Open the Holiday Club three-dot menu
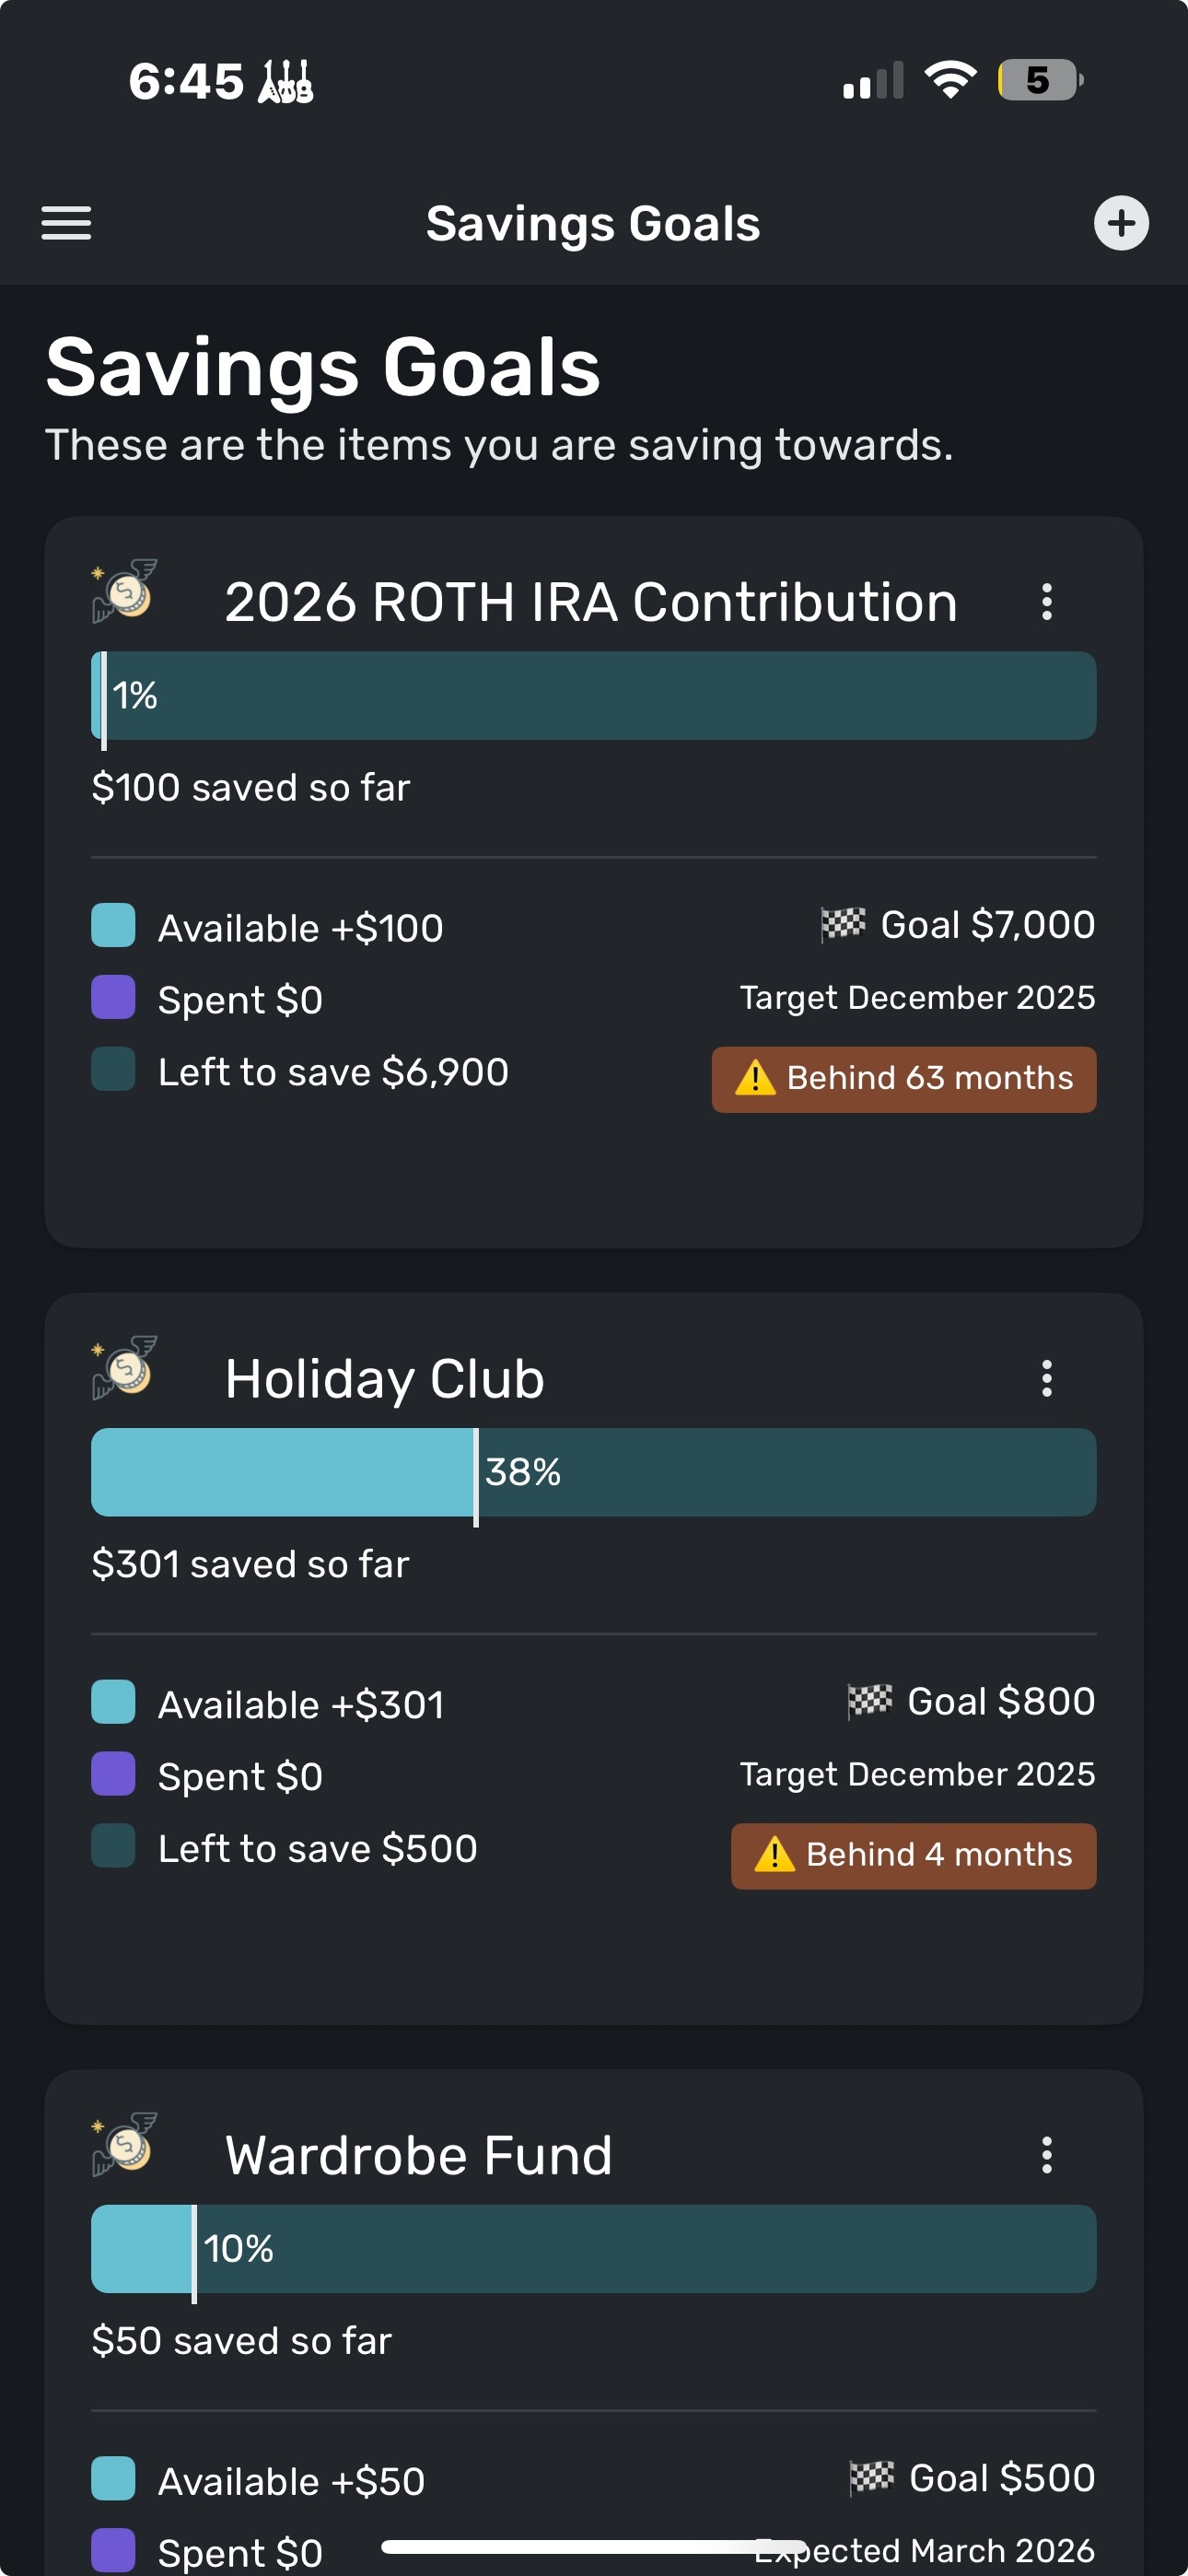This screenshot has width=1188, height=2576. [1046, 1378]
